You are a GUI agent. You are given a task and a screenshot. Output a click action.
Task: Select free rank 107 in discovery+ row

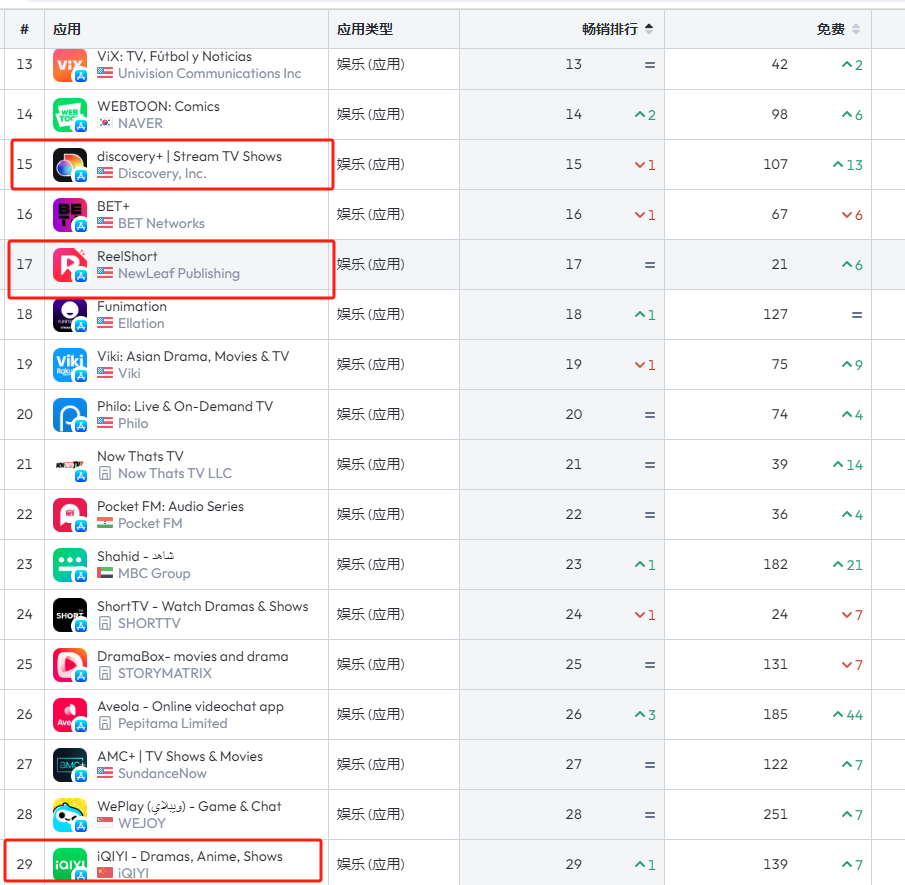tap(775, 165)
